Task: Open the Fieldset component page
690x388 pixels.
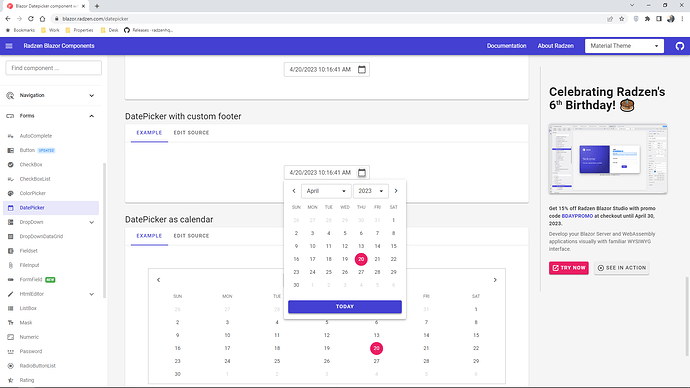Action: point(29,251)
